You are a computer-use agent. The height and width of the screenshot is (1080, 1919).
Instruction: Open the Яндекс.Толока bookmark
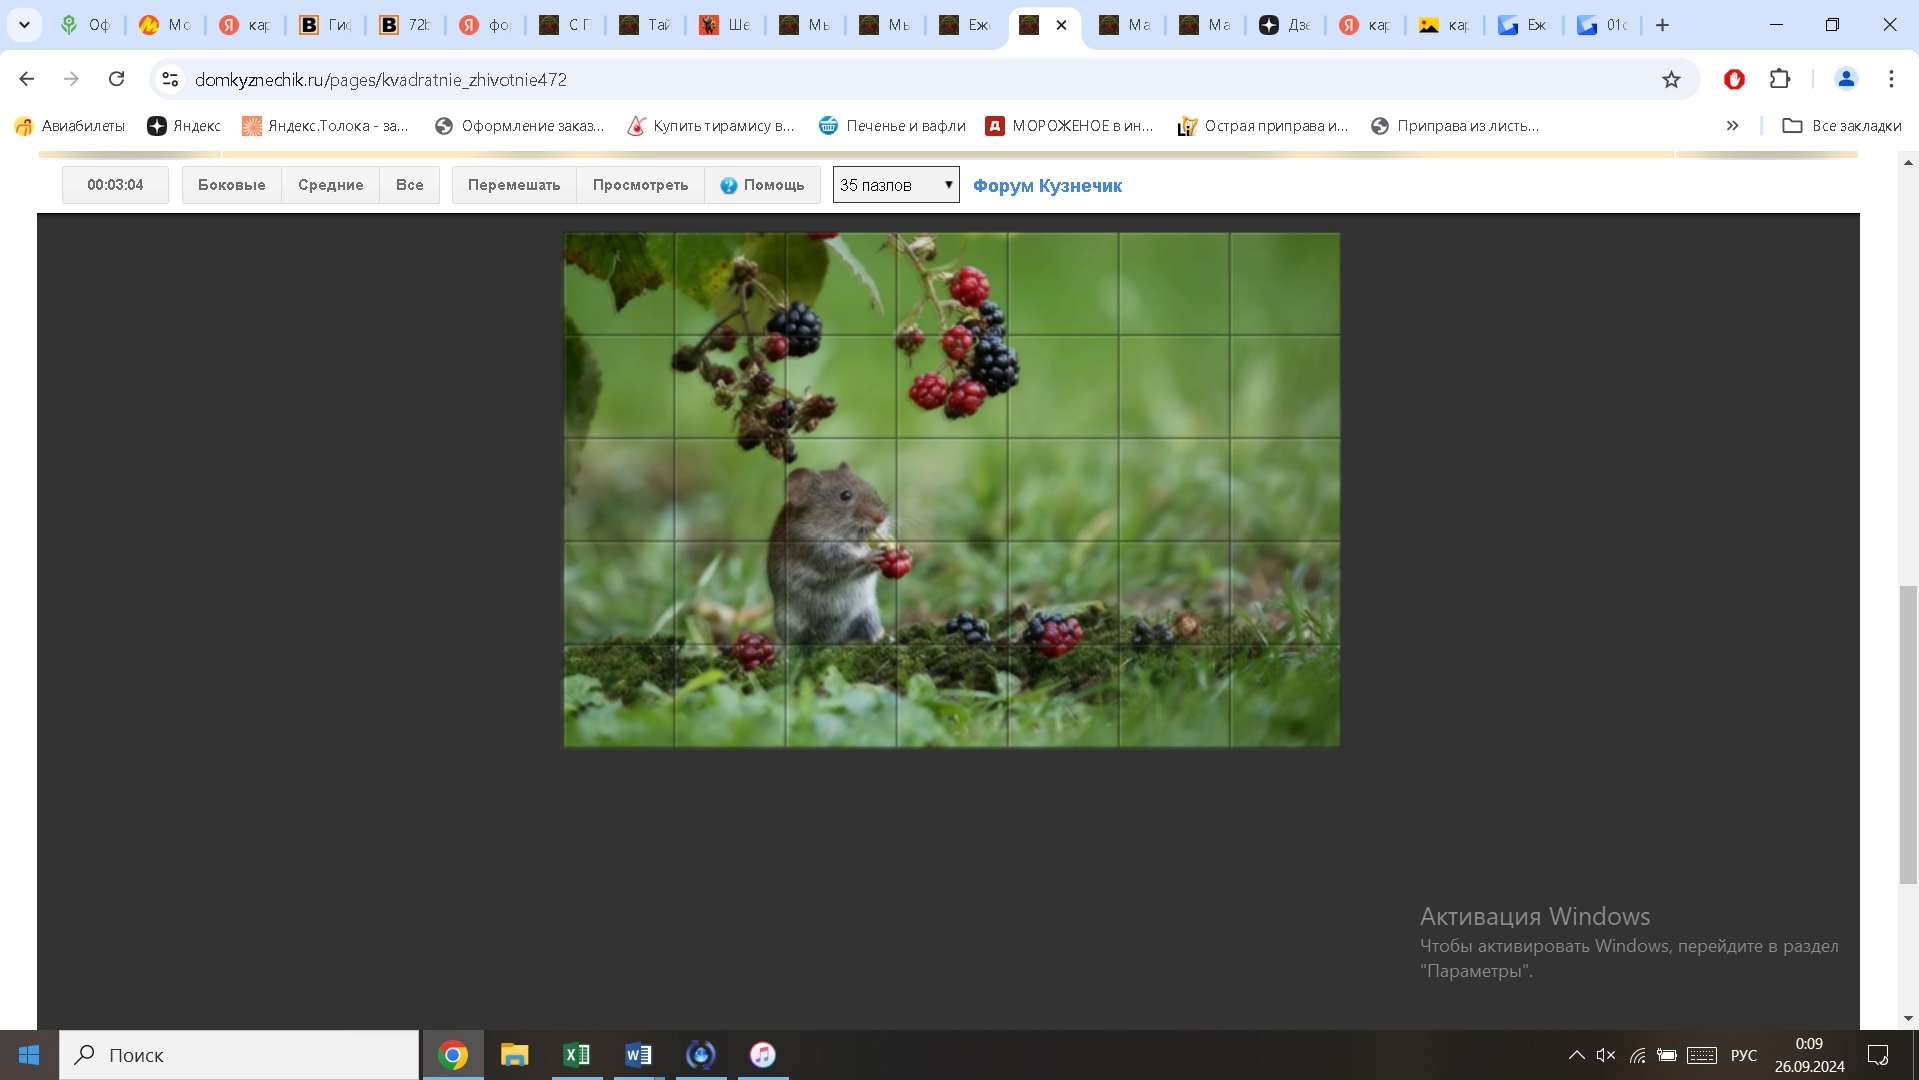pos(325,125)
